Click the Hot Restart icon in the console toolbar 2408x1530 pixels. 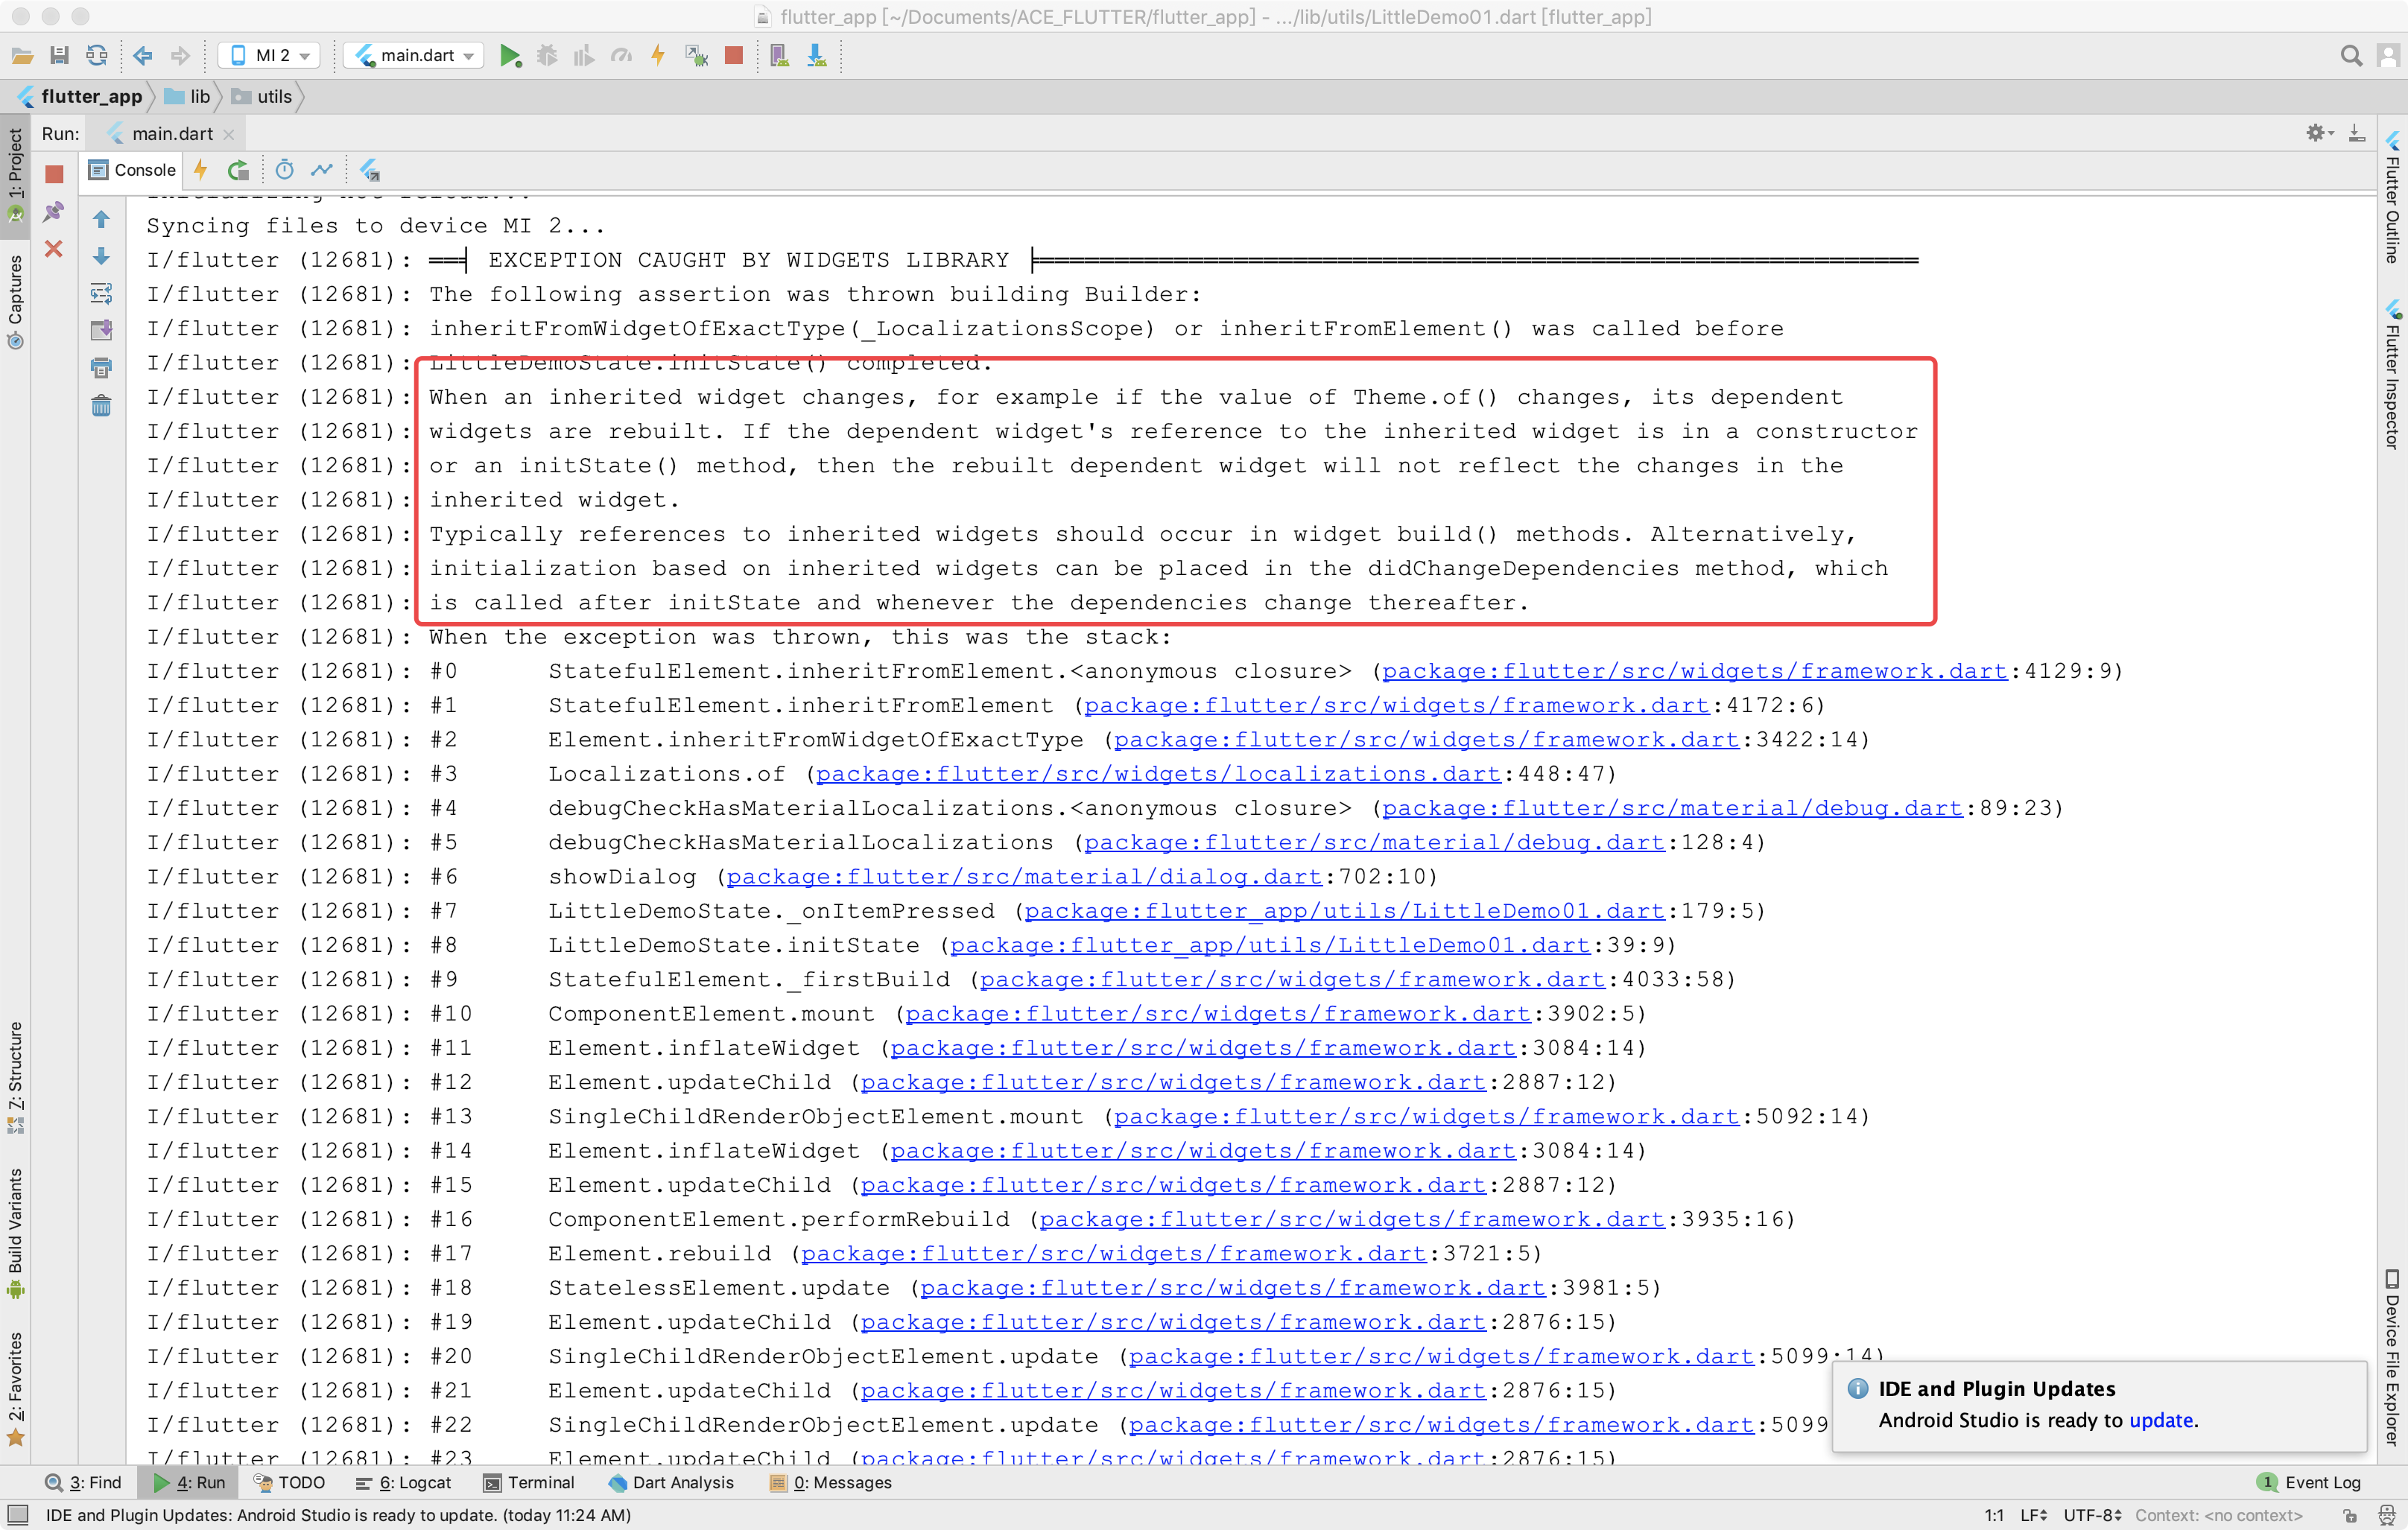[x=238, y=170]
